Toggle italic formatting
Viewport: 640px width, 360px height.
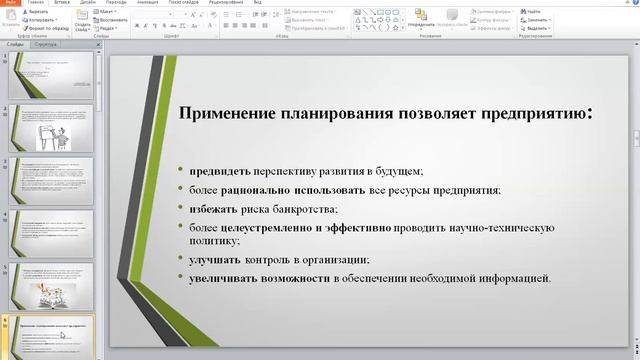pos(146,26)
